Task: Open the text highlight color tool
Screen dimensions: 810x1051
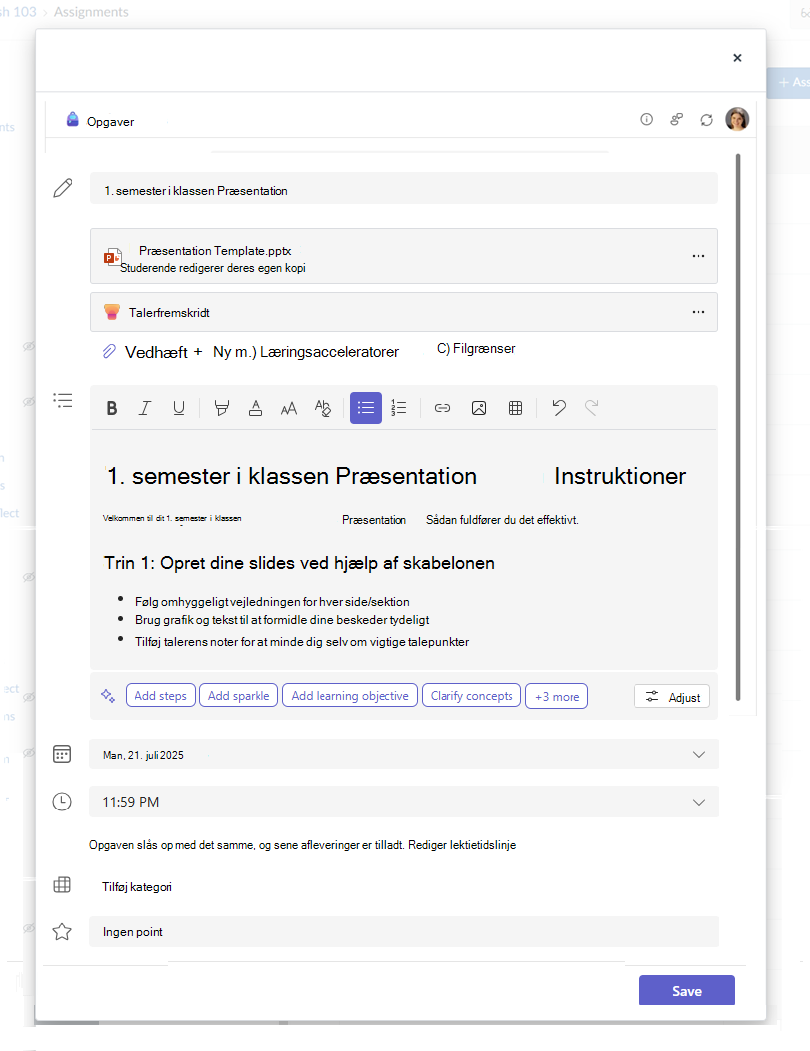Action: click(x=221, y=408)
